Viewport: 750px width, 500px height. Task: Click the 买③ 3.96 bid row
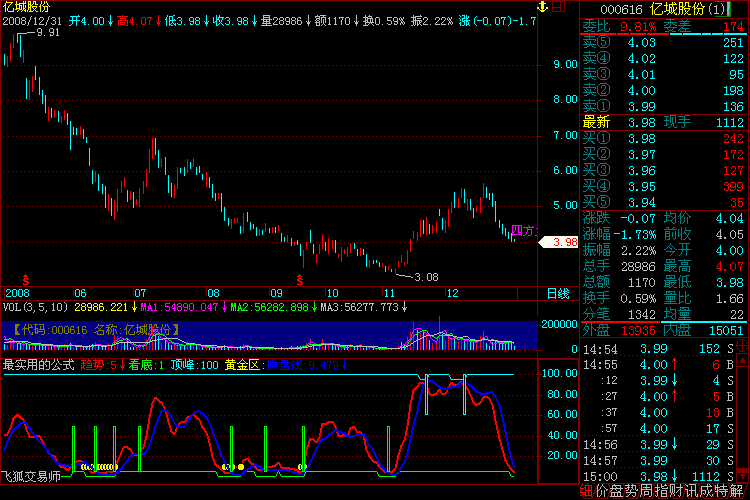coord(663,171)
